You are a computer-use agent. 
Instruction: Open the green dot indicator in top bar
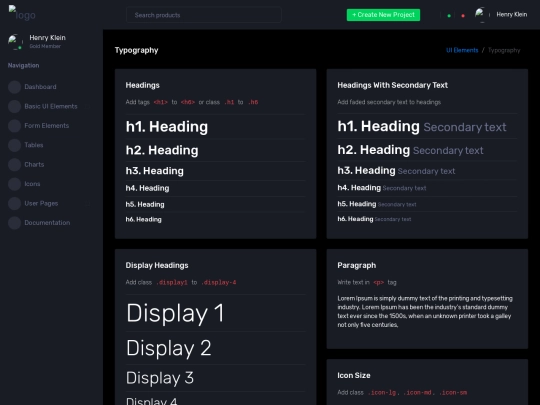tap(449, 15)
